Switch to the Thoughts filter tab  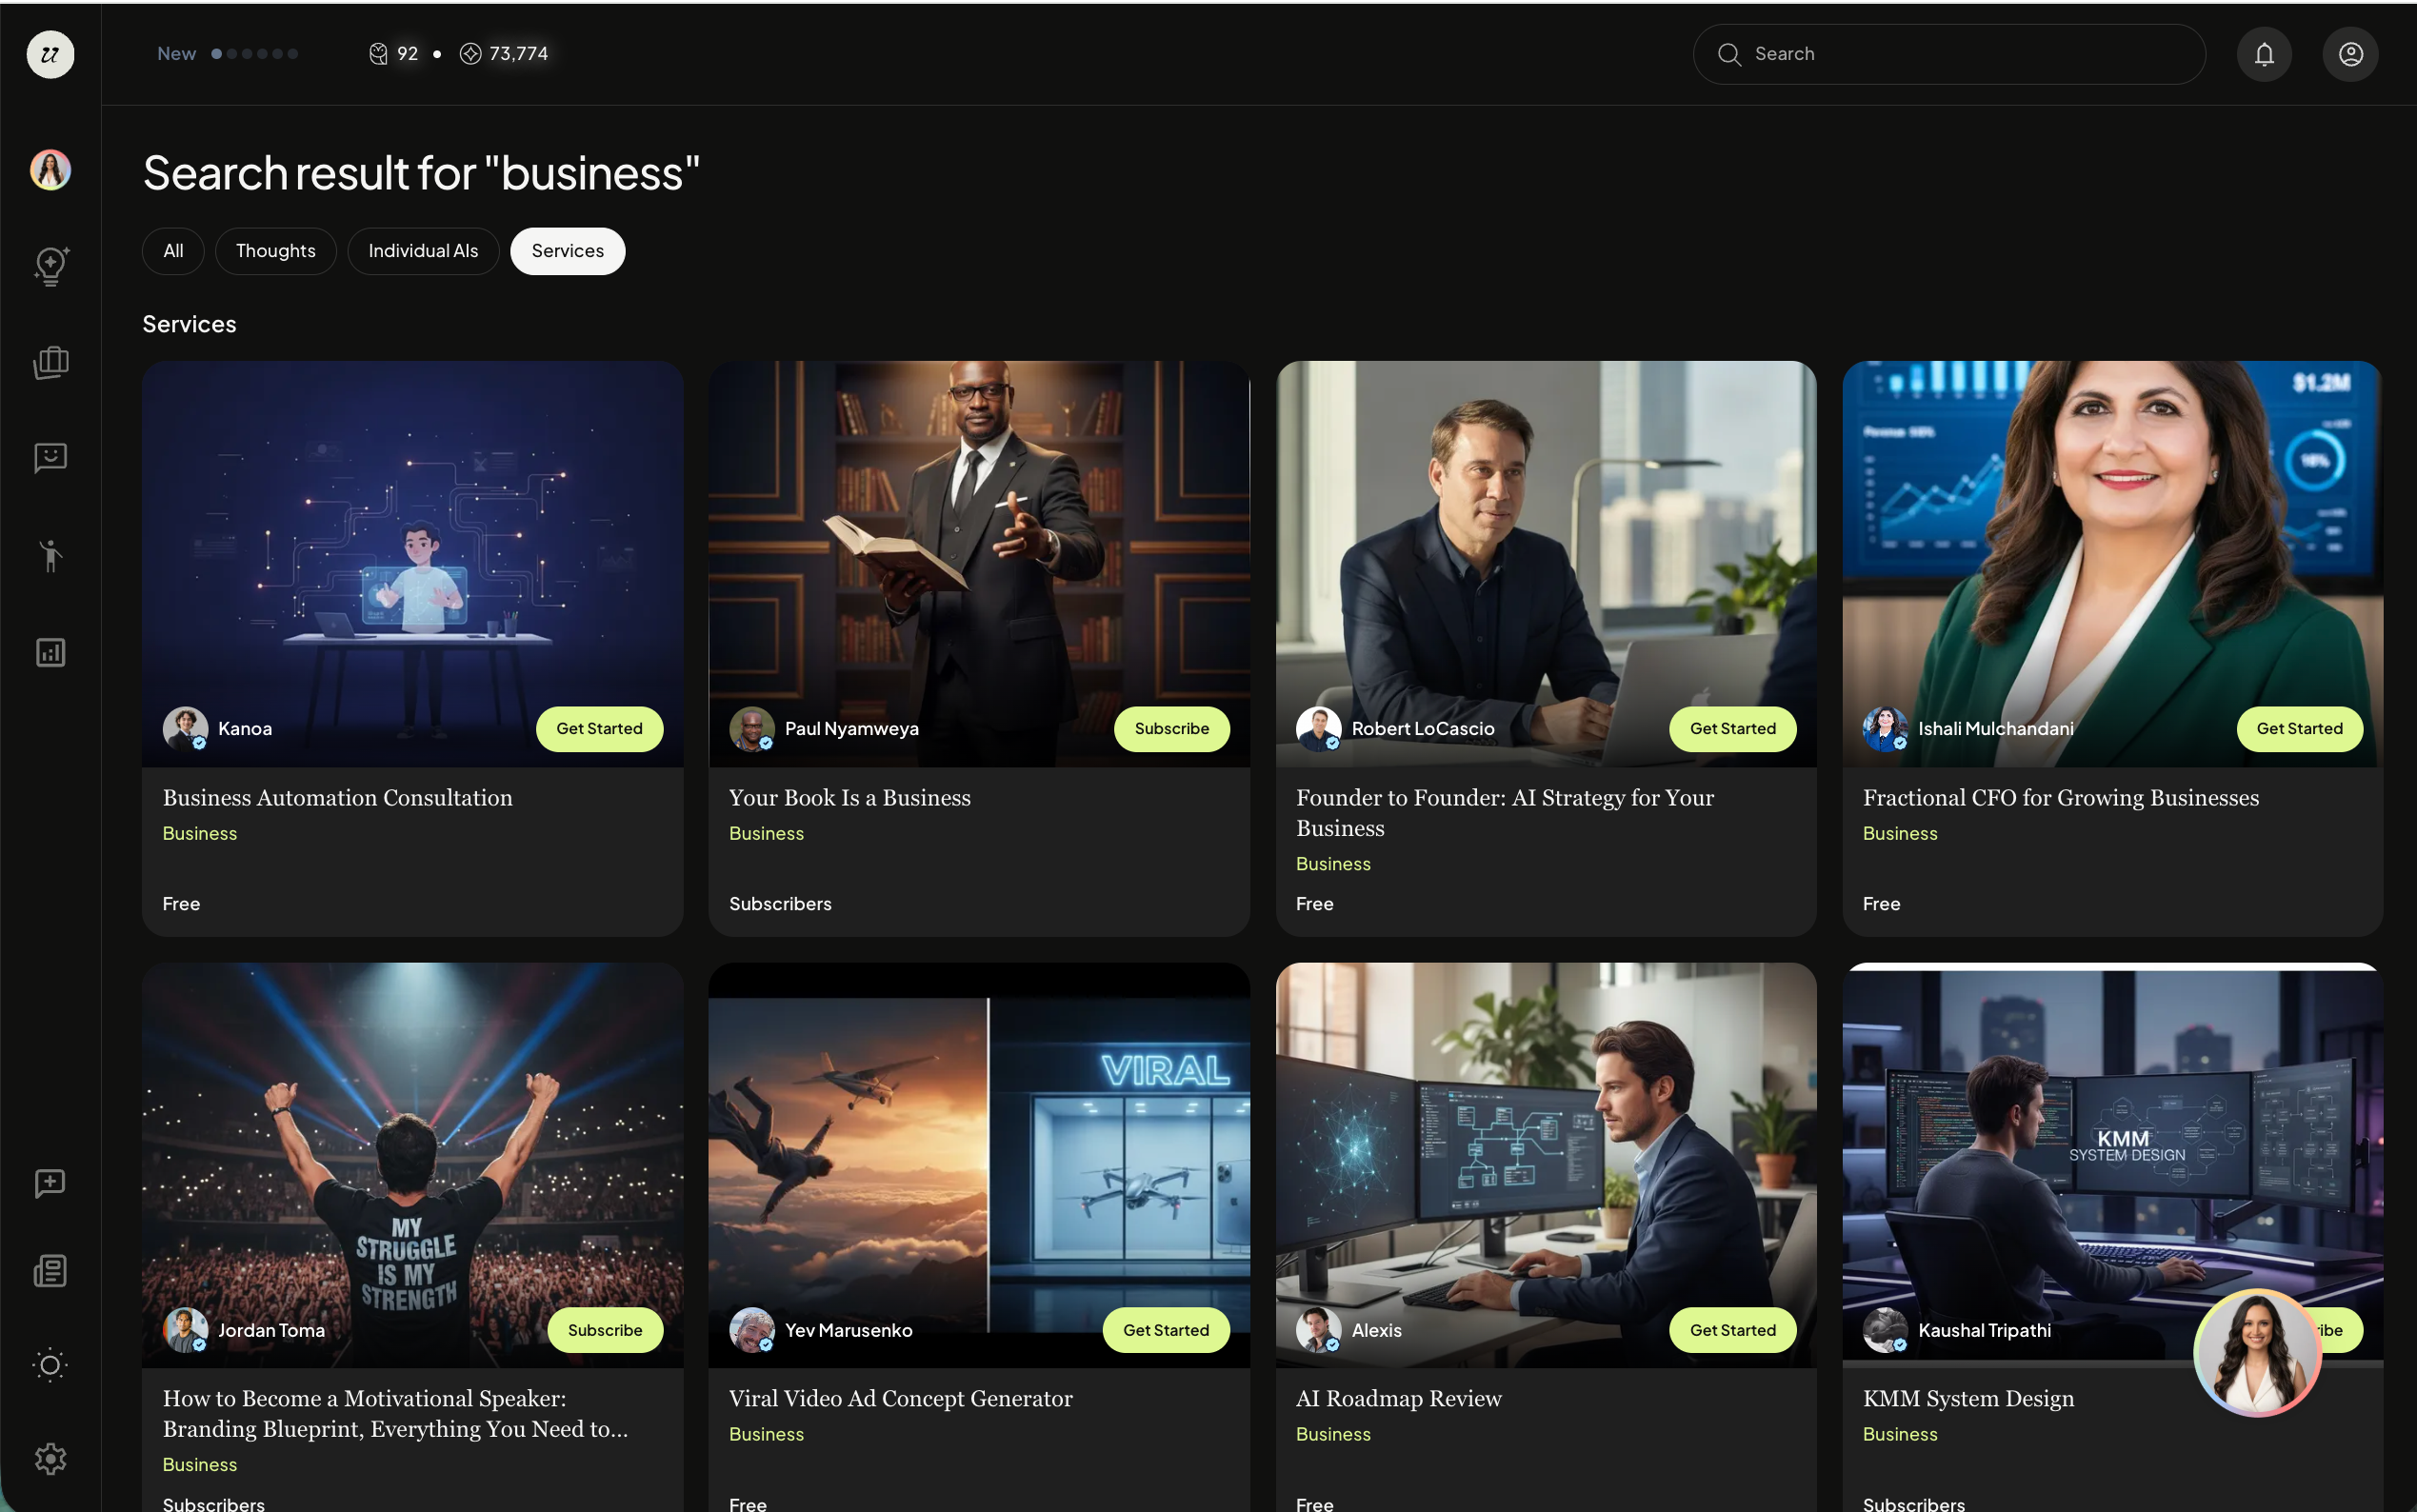tap(276, 251)
